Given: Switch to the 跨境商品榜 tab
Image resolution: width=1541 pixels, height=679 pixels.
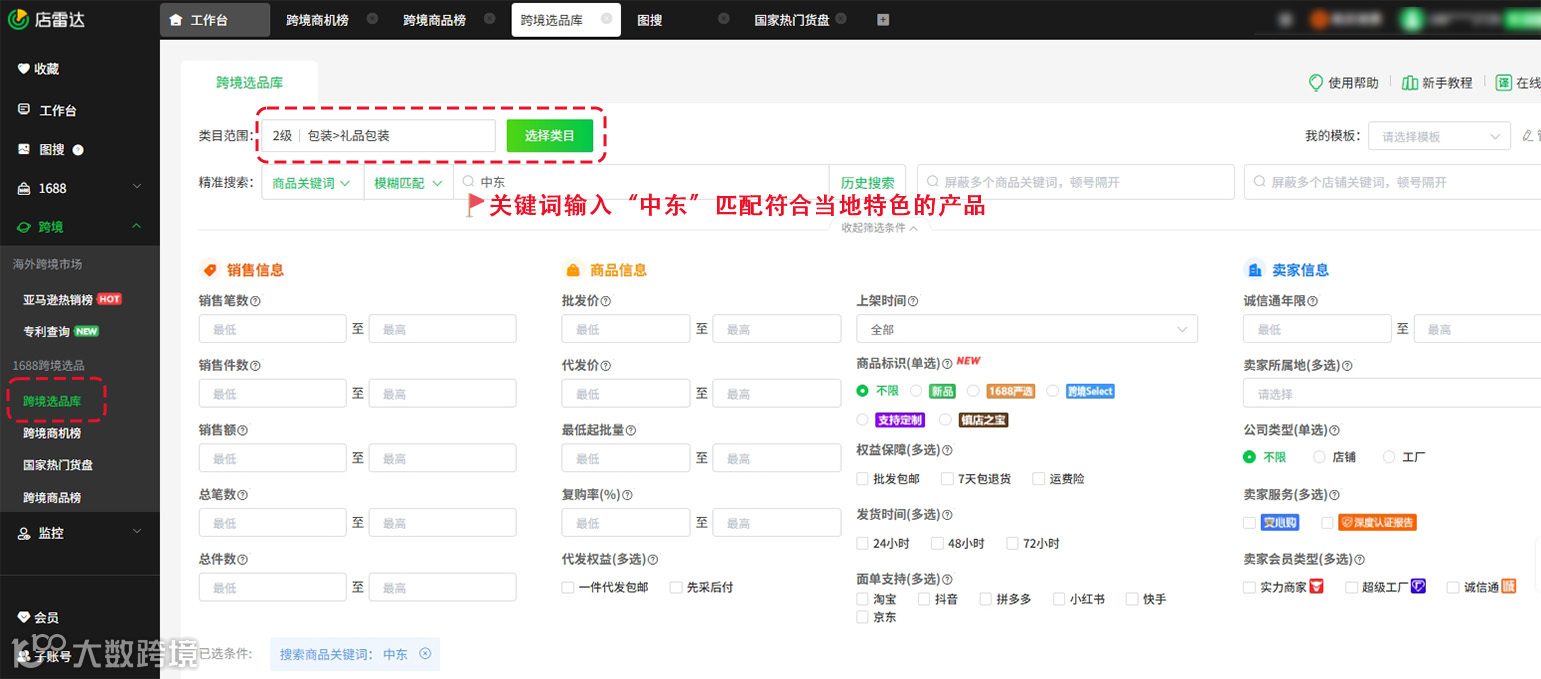Looking at the screenshot, I should [x=434, y=20].
